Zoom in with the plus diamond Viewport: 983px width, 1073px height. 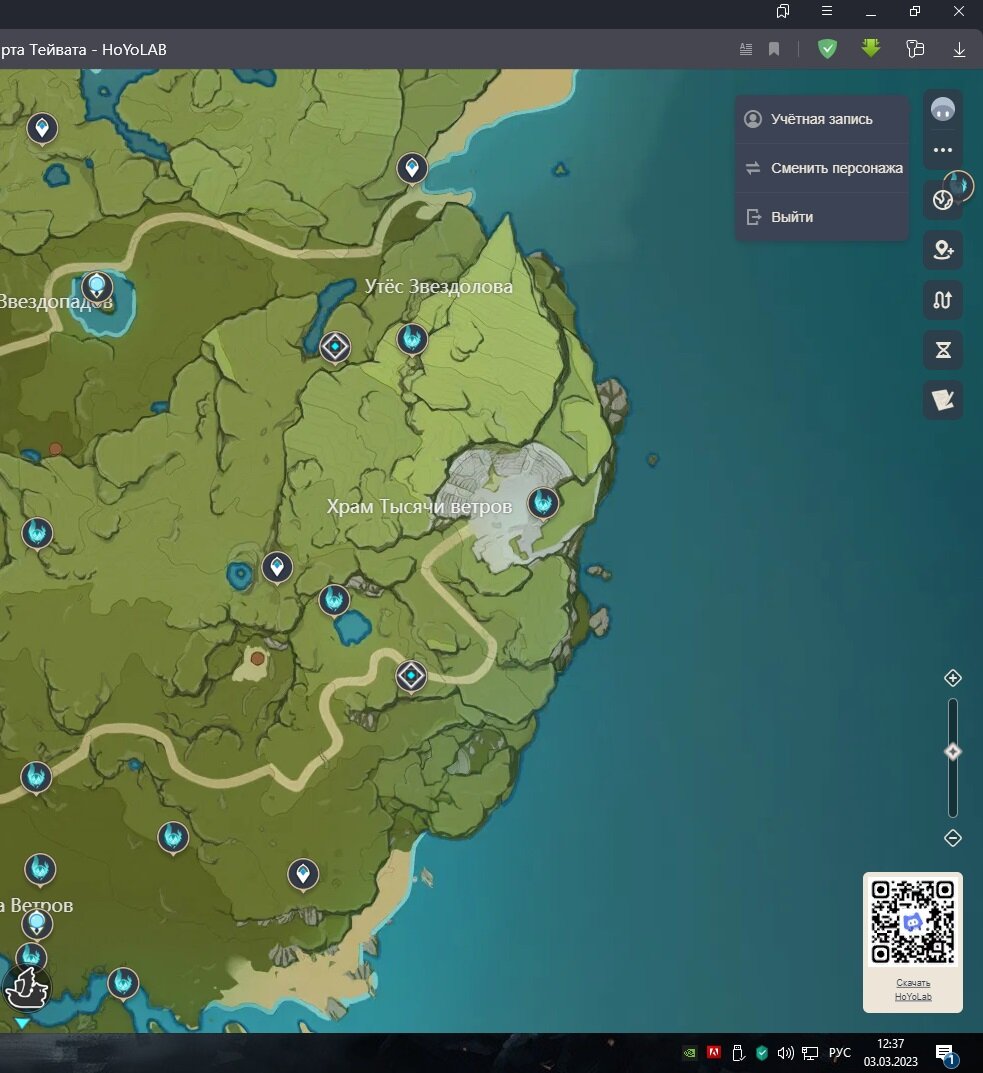953,678
